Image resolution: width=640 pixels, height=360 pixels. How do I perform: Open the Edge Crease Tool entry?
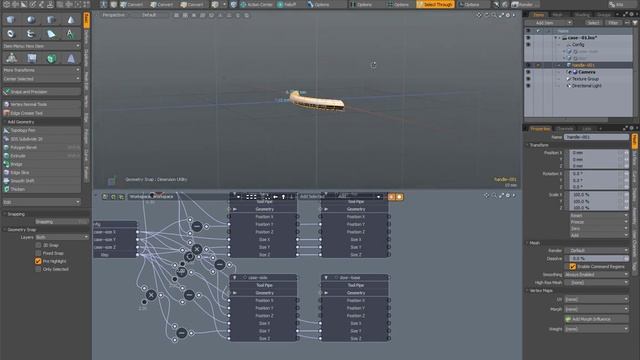point(41,113)
